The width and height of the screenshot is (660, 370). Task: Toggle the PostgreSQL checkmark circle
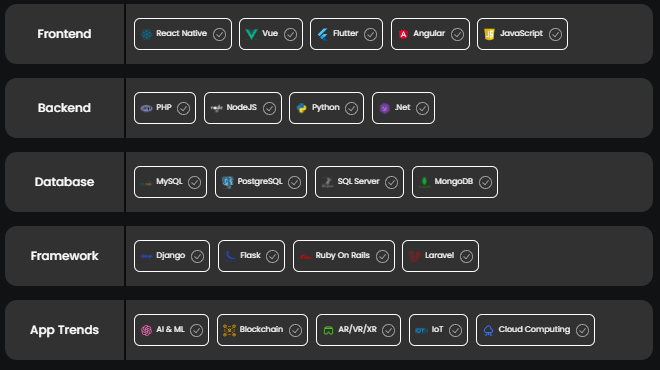295,183
